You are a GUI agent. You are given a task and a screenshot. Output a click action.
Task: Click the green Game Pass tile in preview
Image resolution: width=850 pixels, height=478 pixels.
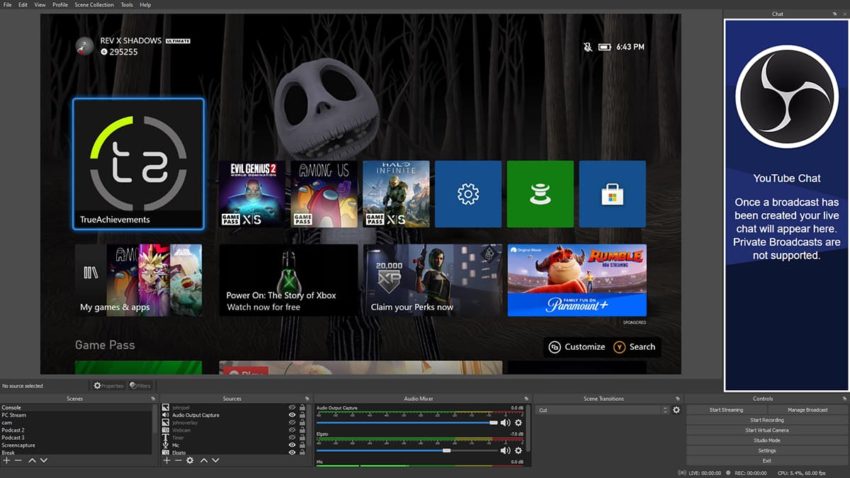[x=540, y=194]
